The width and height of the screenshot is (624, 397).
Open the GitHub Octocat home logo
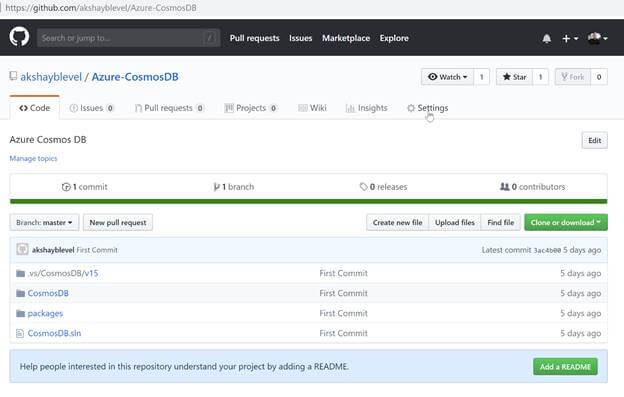coord(19,37)
